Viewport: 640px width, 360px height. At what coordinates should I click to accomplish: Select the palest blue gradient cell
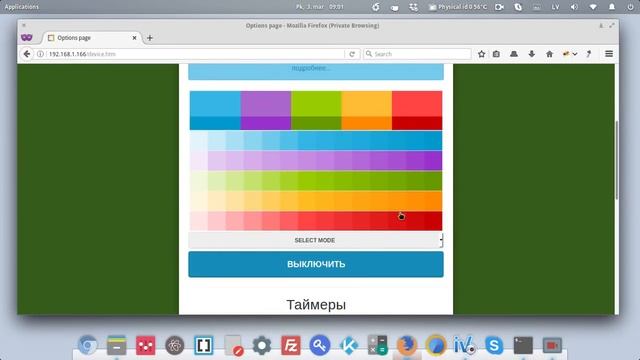[x=199, y=140]
